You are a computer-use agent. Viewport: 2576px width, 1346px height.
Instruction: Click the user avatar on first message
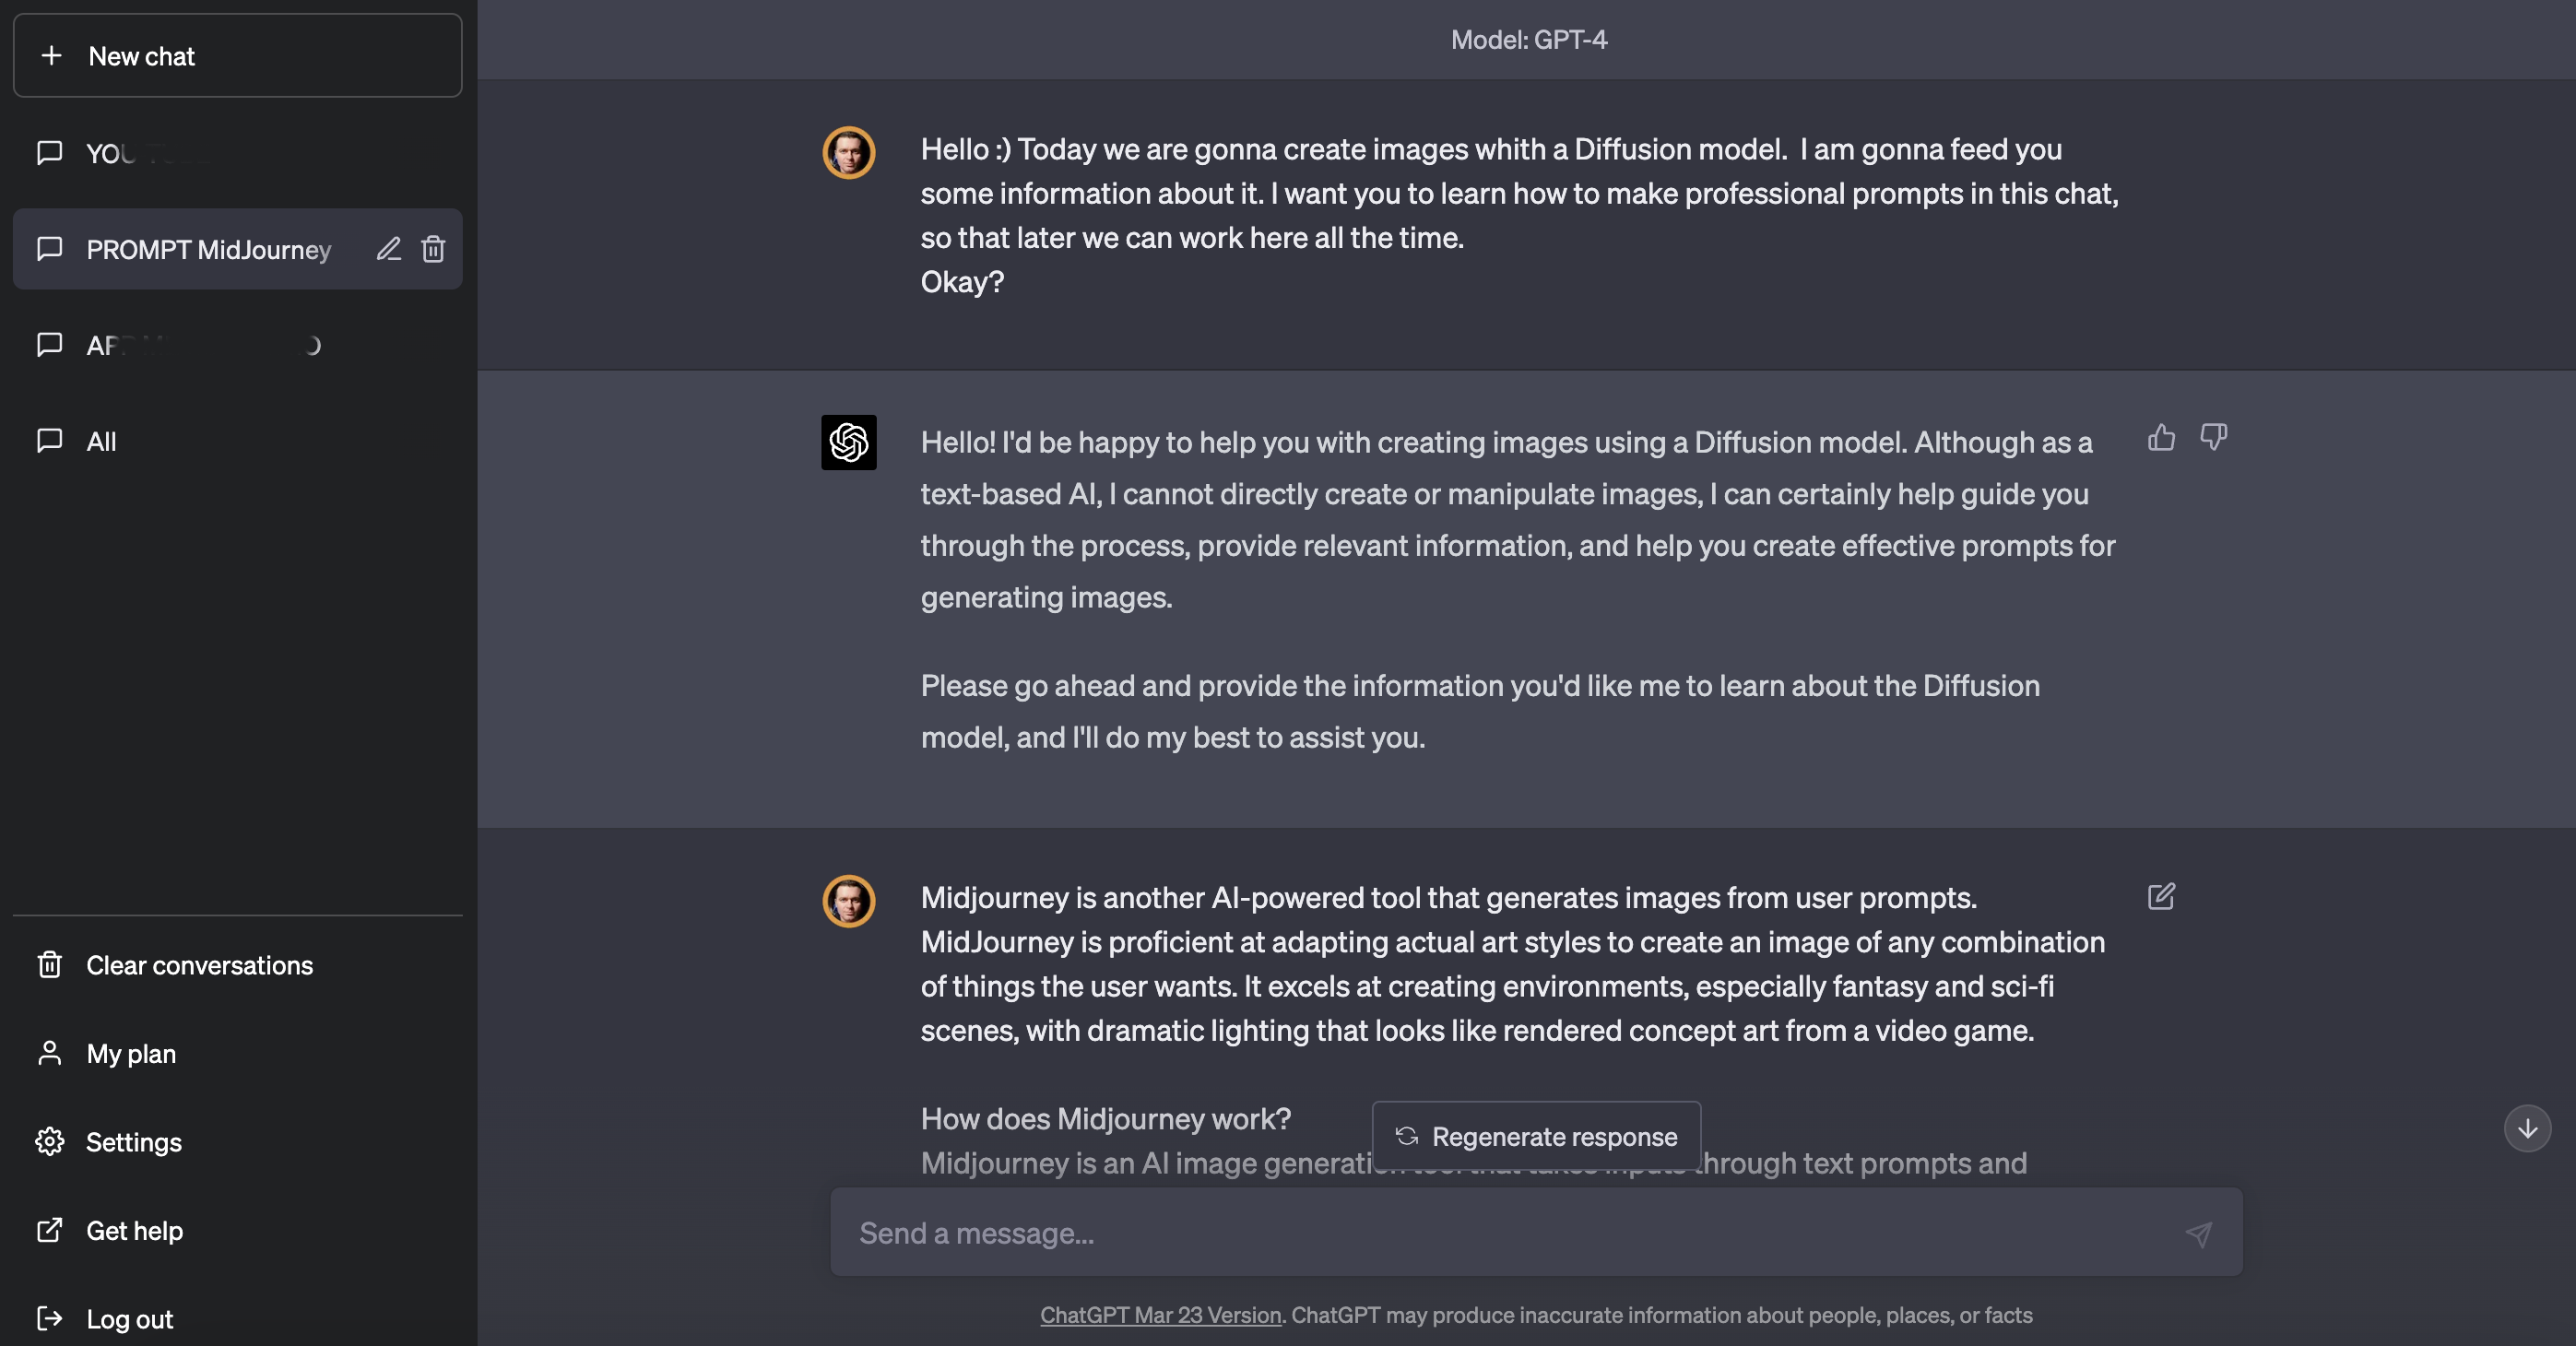[849, 153]
